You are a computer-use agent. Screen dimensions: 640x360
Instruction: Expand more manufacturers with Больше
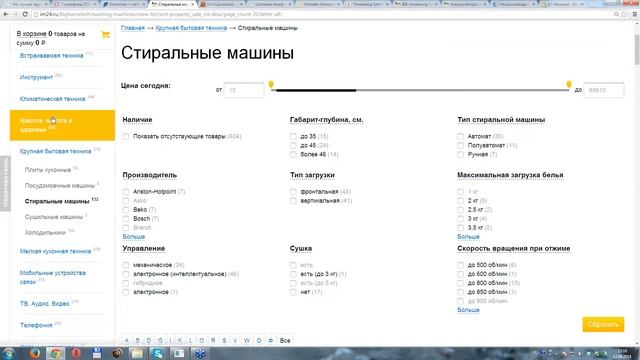[133, 237]
